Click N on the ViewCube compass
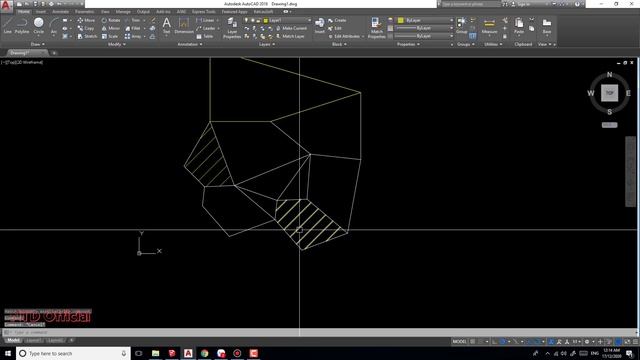640x360 pixels. pyautogui.click(x=609, y=75)
